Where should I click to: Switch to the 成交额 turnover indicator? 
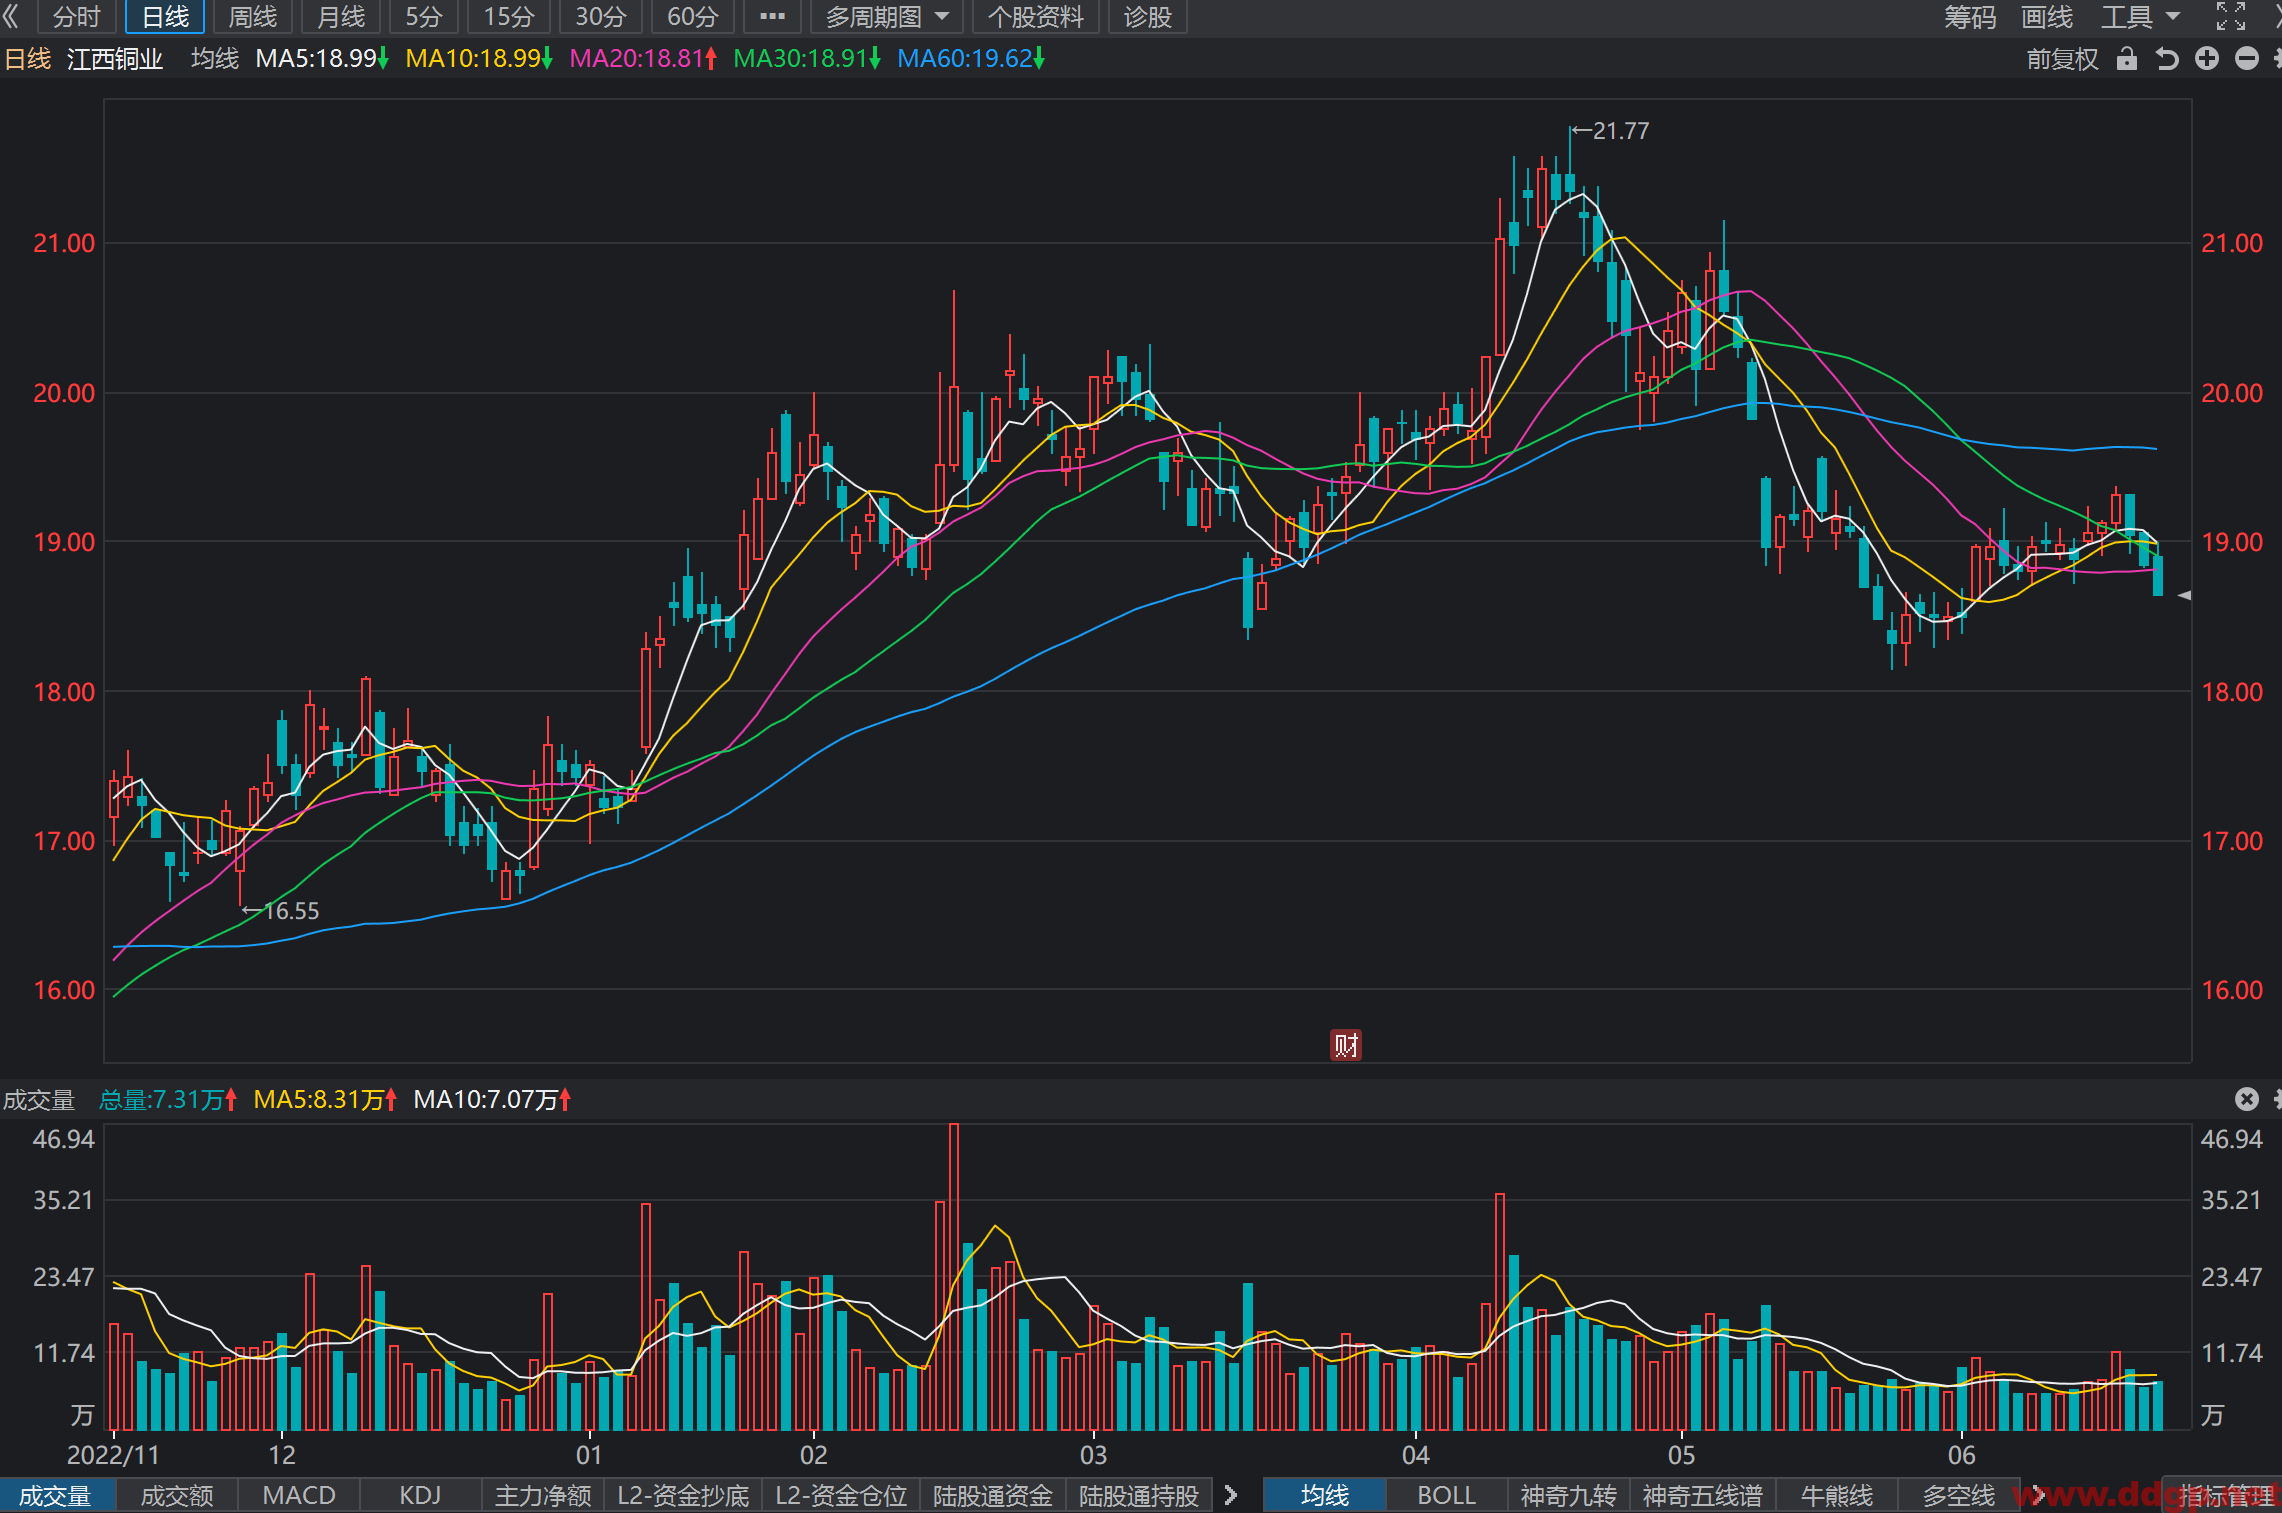pyautogui.click(x=177, y=1495)
